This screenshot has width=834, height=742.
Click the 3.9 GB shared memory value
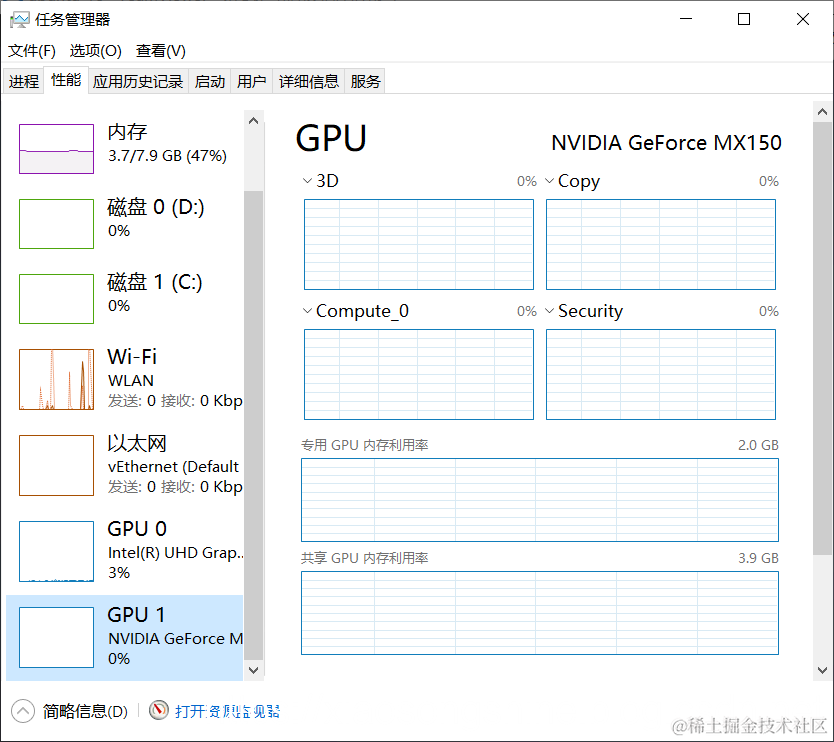click(758, 558)
